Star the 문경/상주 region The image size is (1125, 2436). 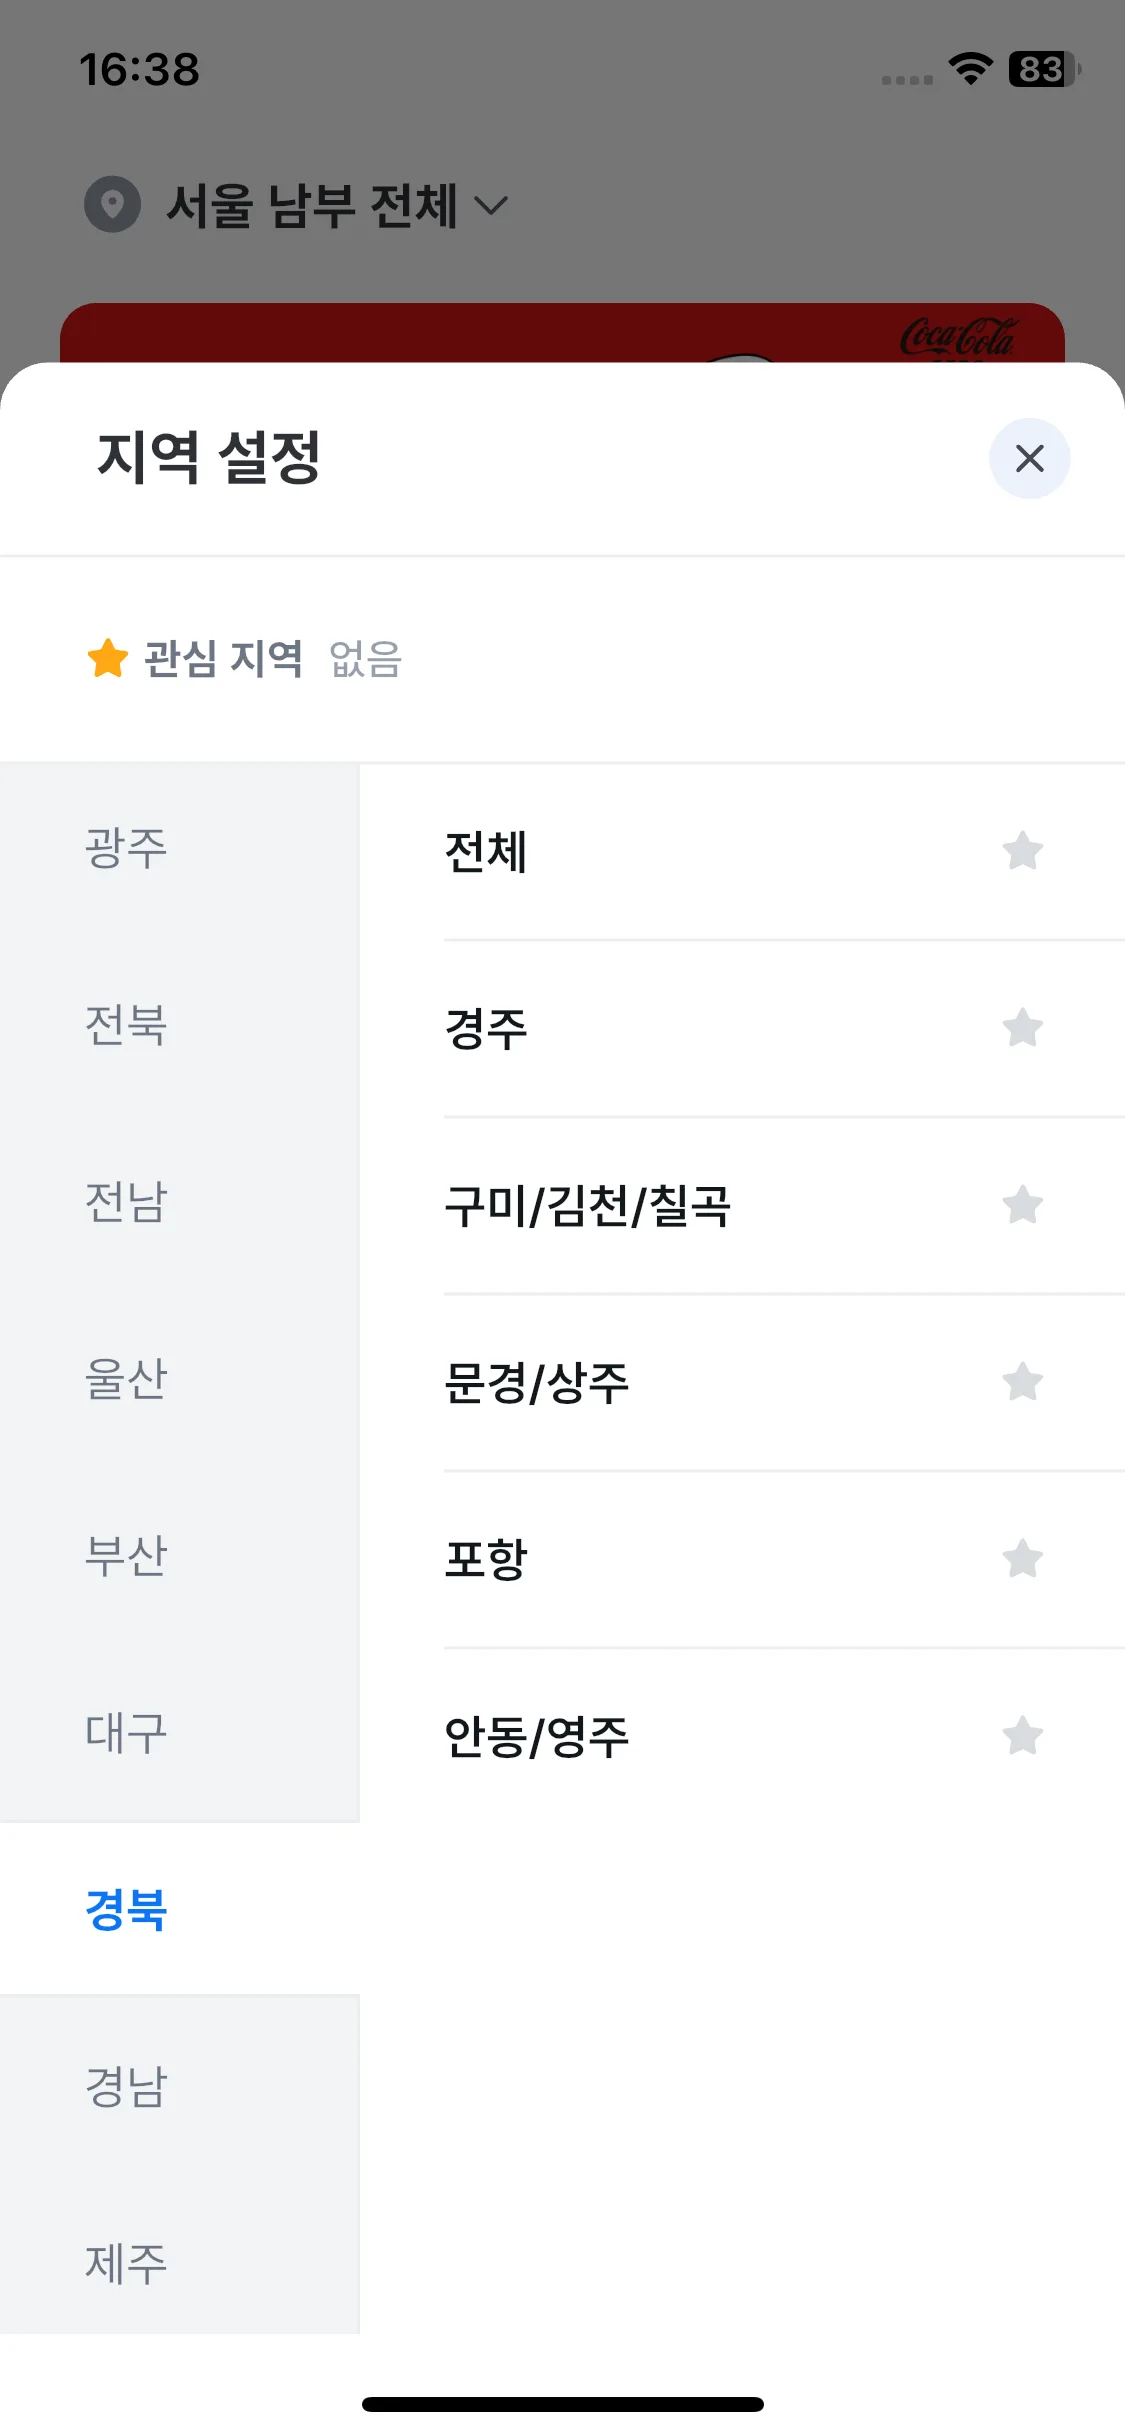[1022, 1382]
